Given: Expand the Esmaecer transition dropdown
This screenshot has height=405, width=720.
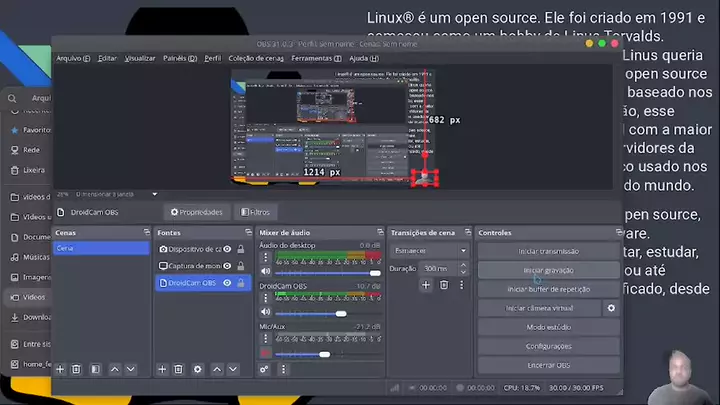Looking at the screenshot, I should coord(463,251).
